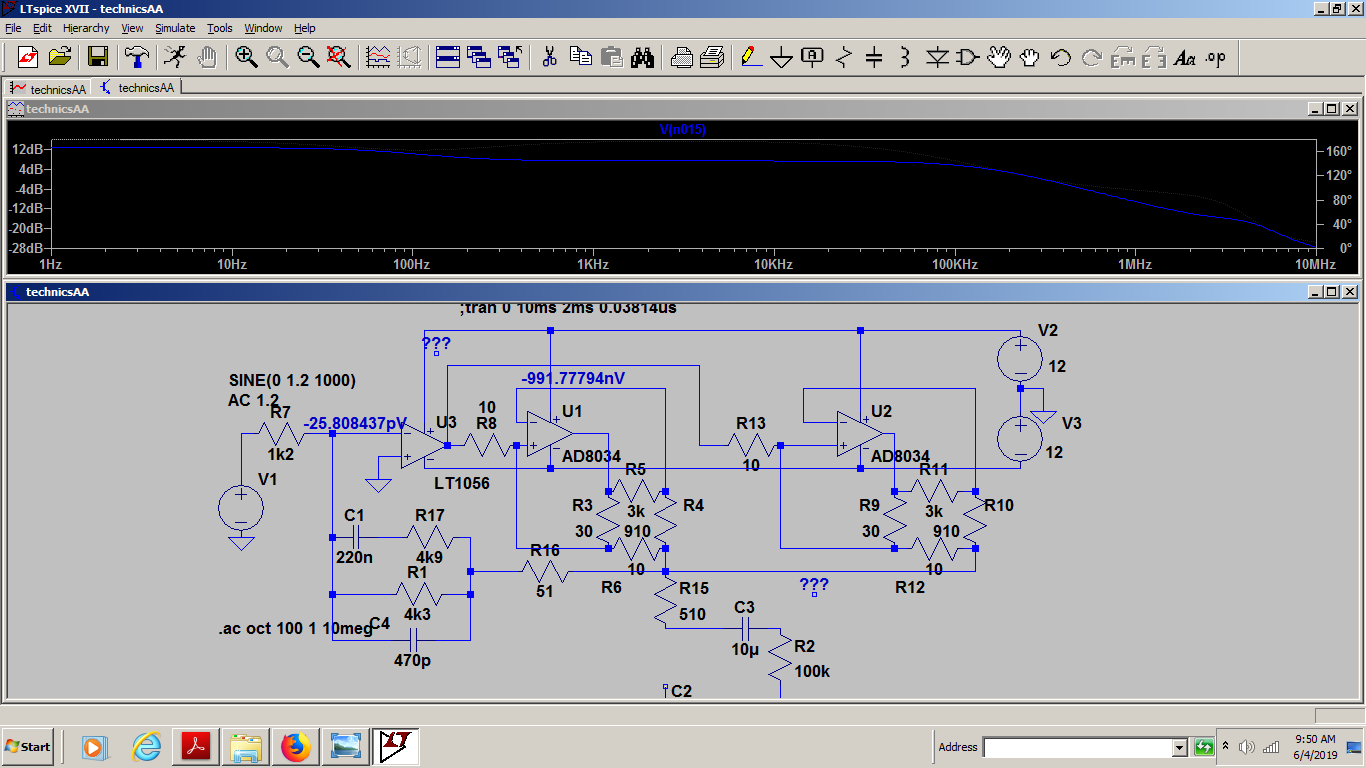Switch to the technicsAA schematic tab
The image size is (1366, 768).
(138, 88)
